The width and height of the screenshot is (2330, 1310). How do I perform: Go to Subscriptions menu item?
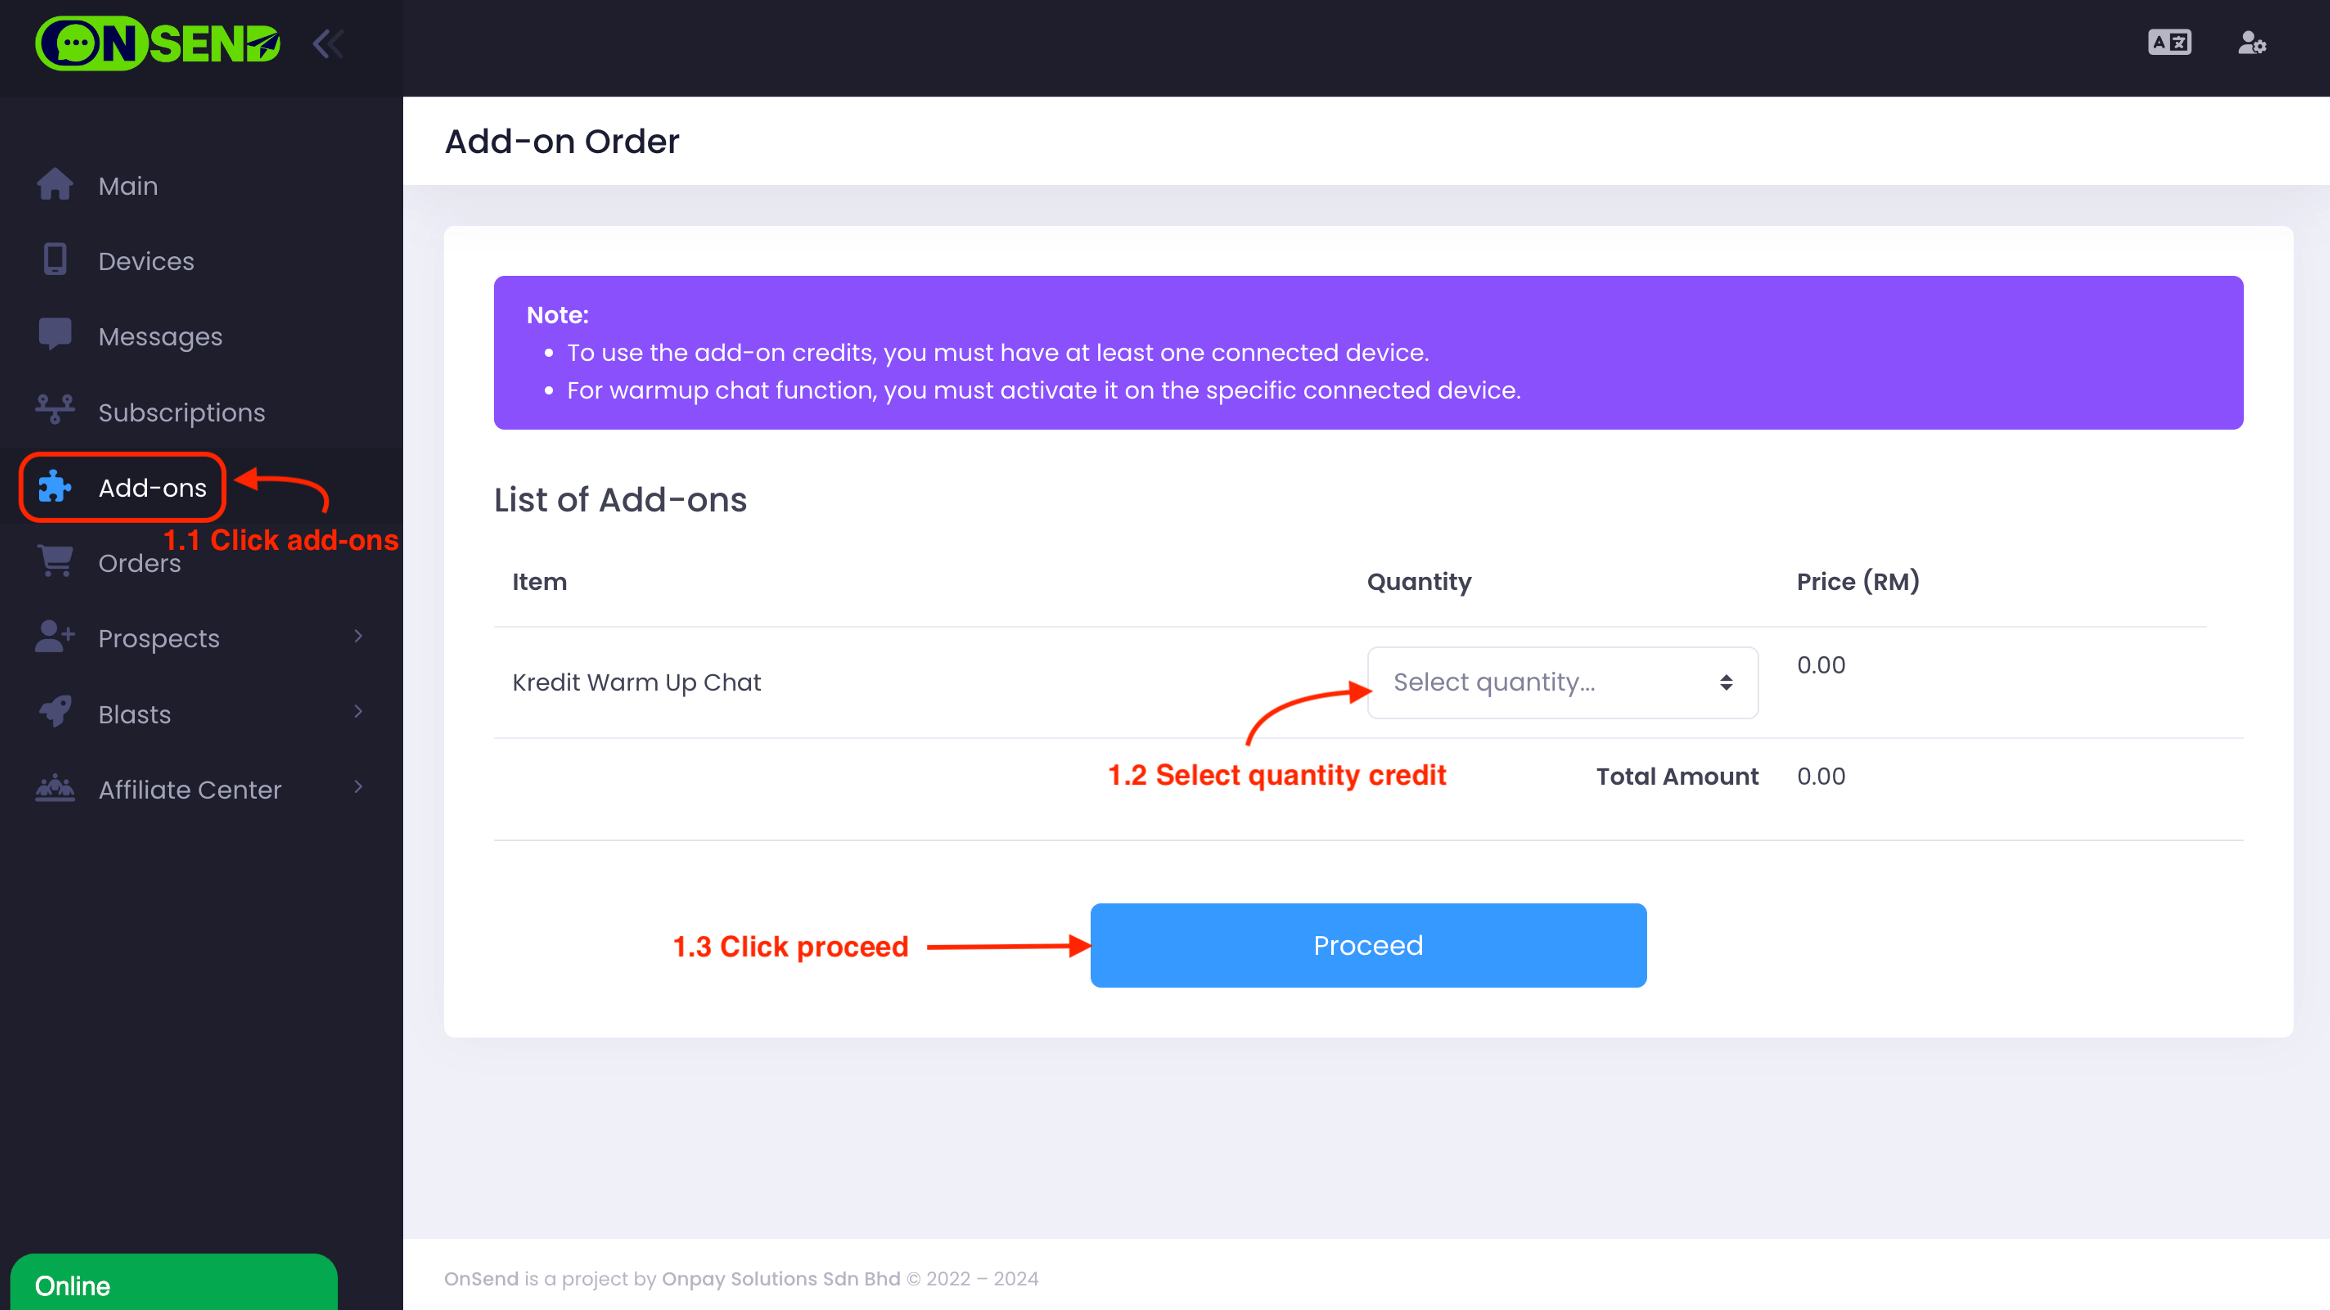pos(181,412)
